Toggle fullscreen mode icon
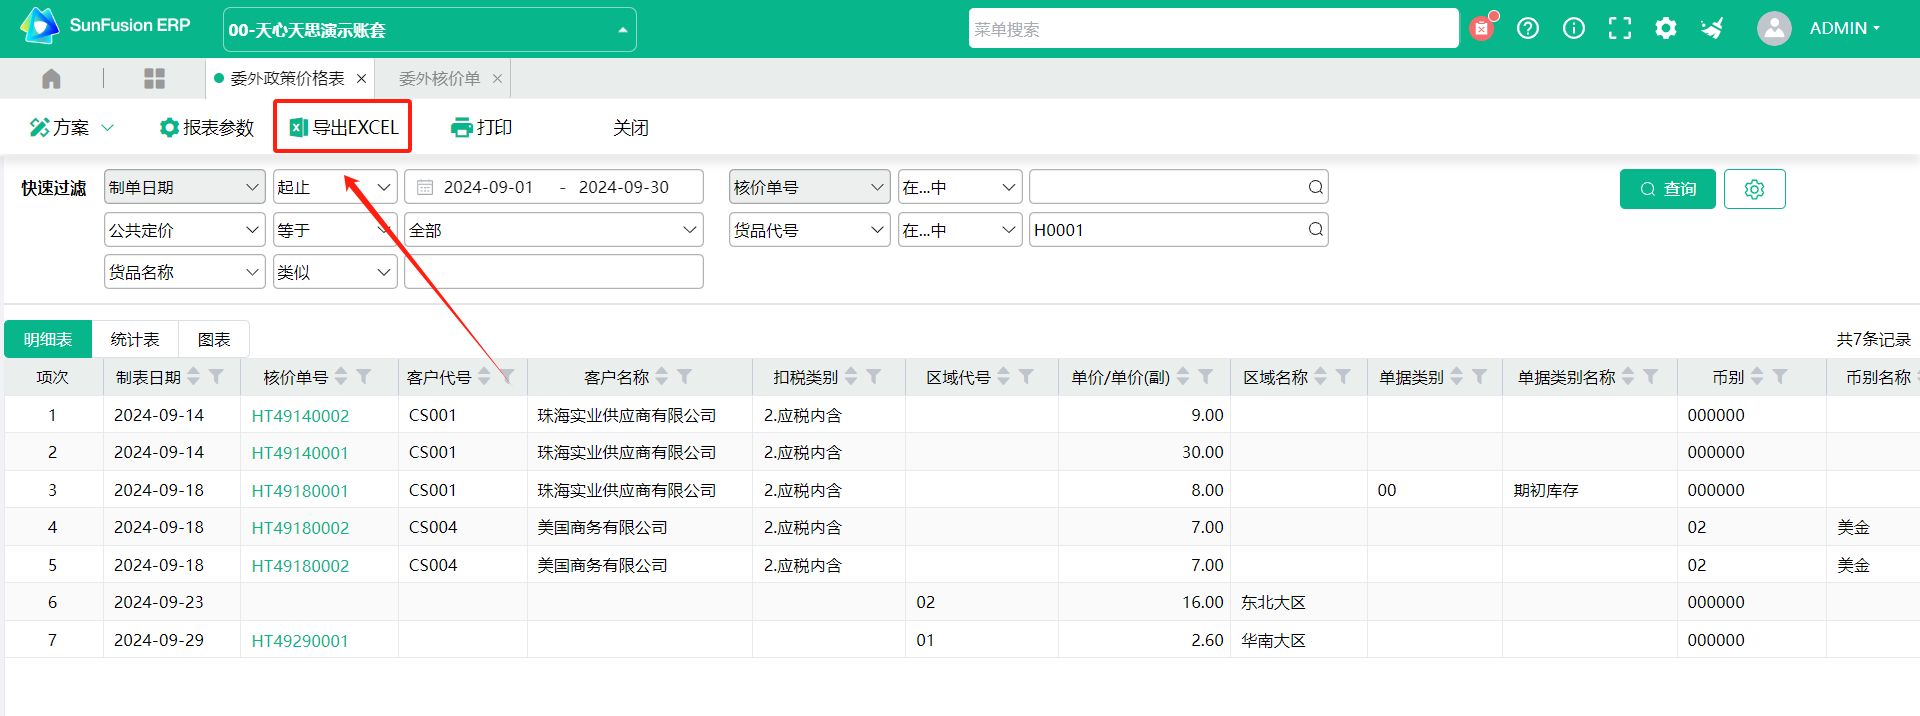1920x716 pixels. coord(1620,28)
